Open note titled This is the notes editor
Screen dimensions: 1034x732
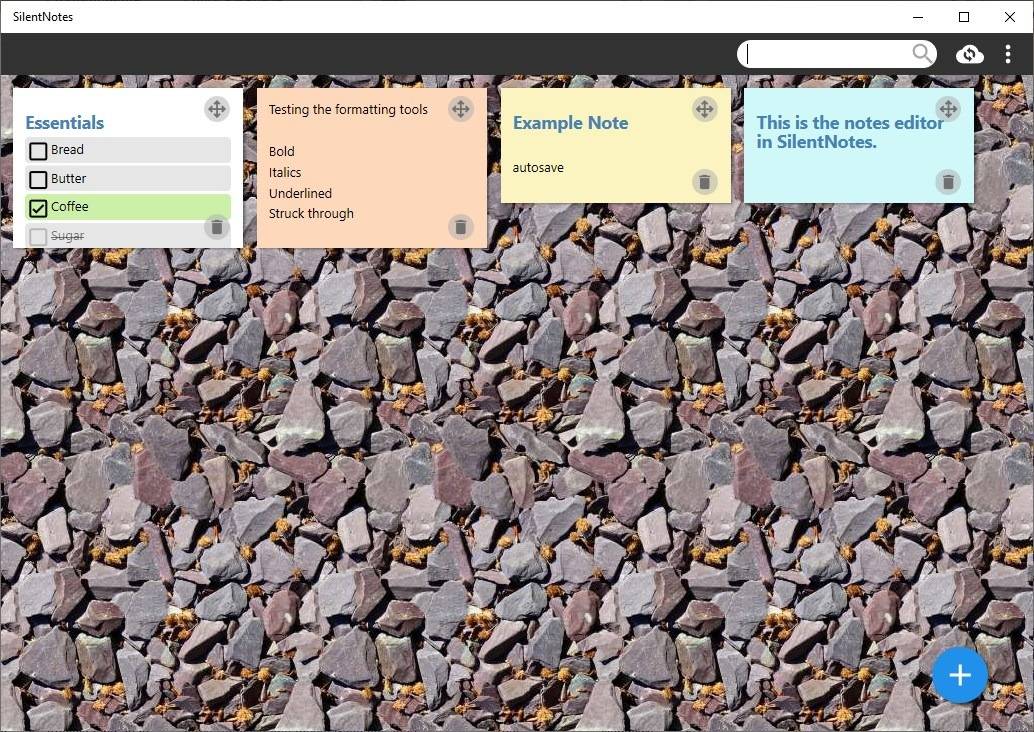click(849, 132)
